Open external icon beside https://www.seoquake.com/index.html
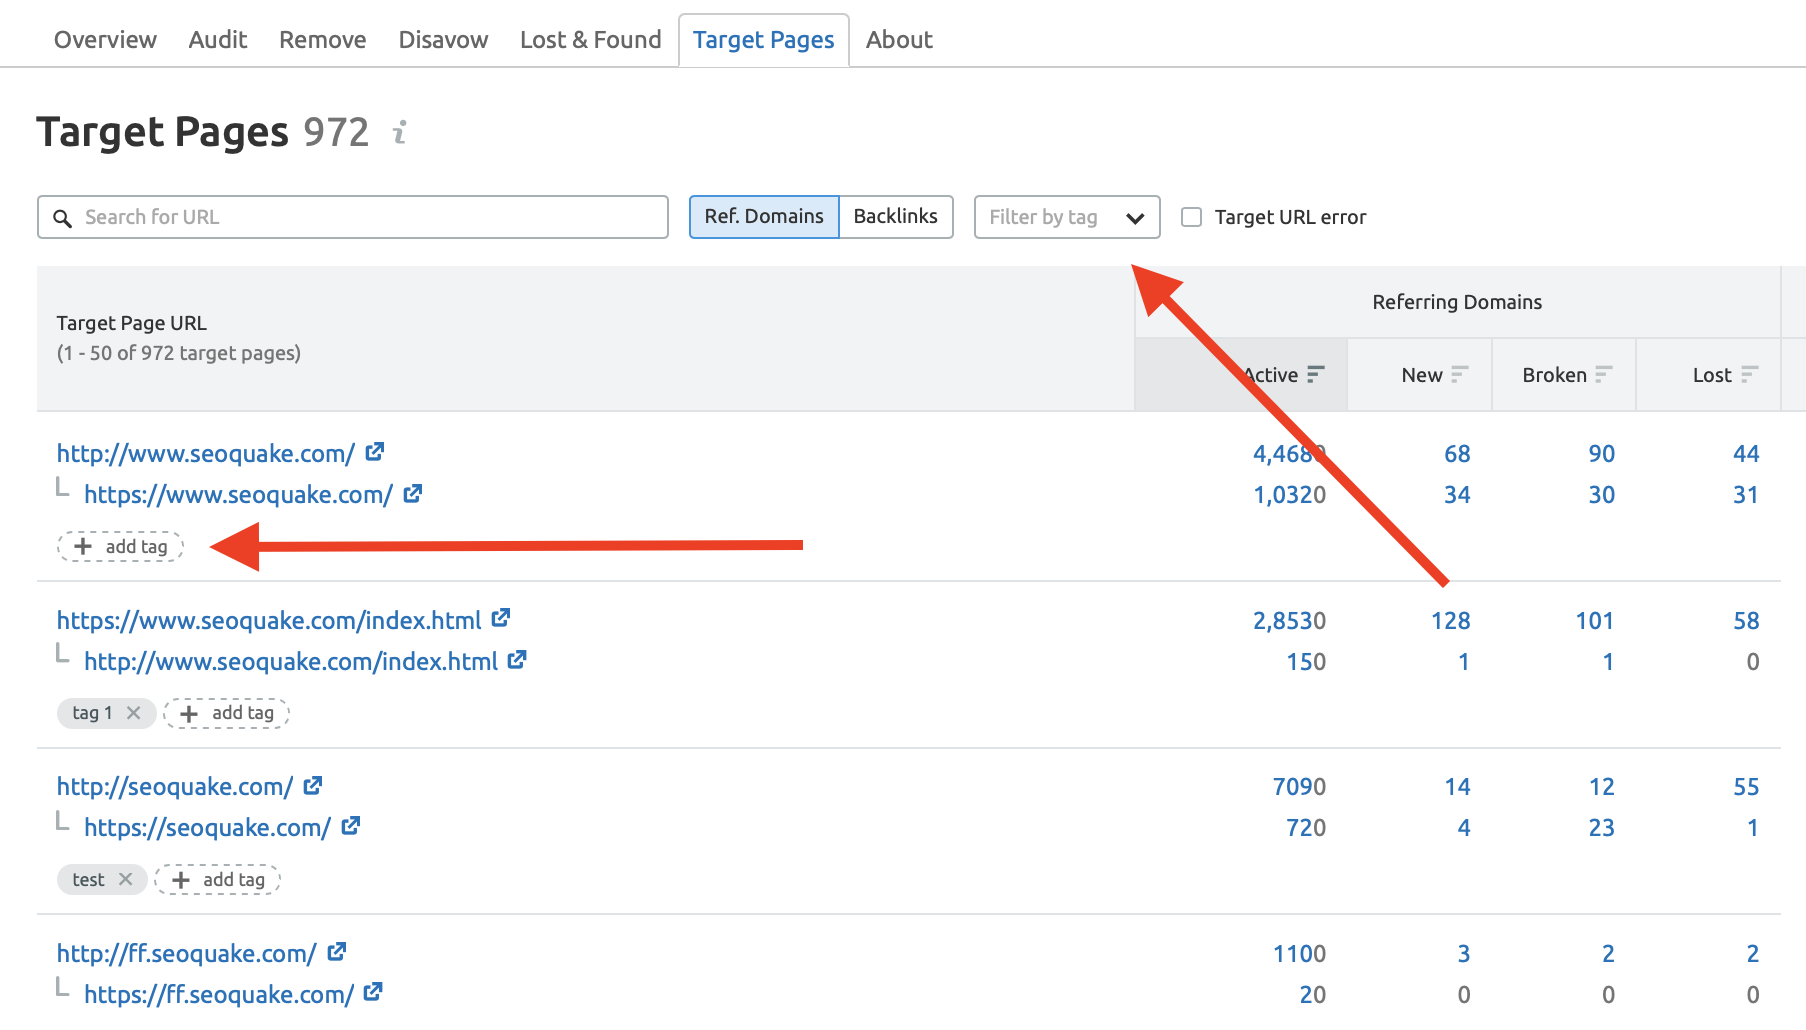This screenshot has height=1030, width=1806. click(x=501, y=618)
